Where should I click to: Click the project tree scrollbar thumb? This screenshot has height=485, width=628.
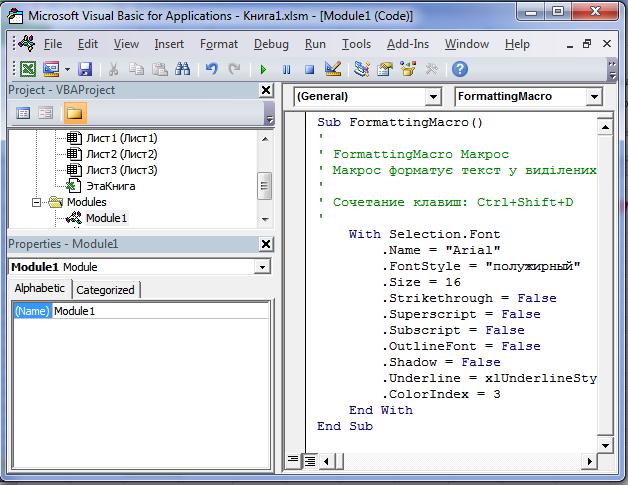pyautogui.click(x=265, y=186)
